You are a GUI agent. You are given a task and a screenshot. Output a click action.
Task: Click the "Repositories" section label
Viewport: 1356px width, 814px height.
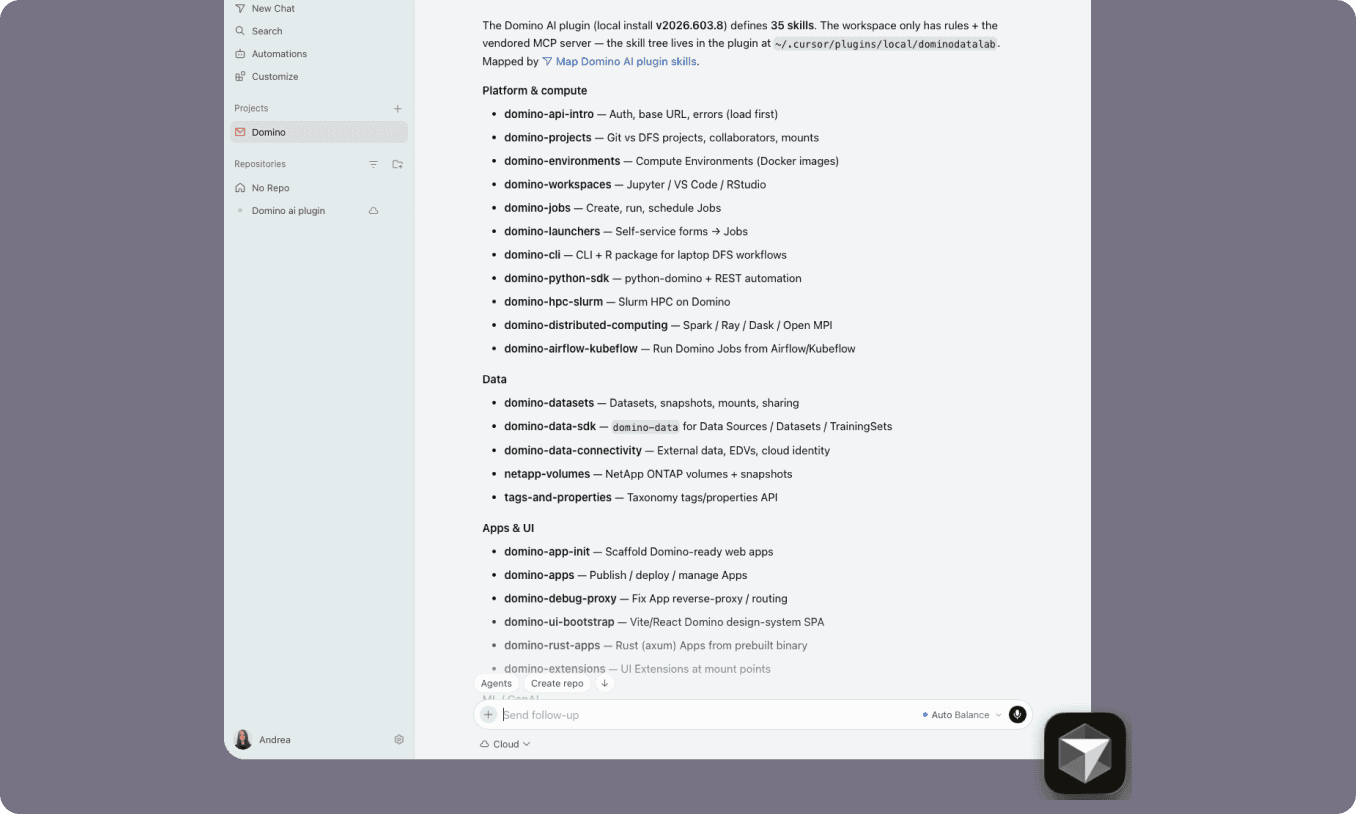pos(260,164)
